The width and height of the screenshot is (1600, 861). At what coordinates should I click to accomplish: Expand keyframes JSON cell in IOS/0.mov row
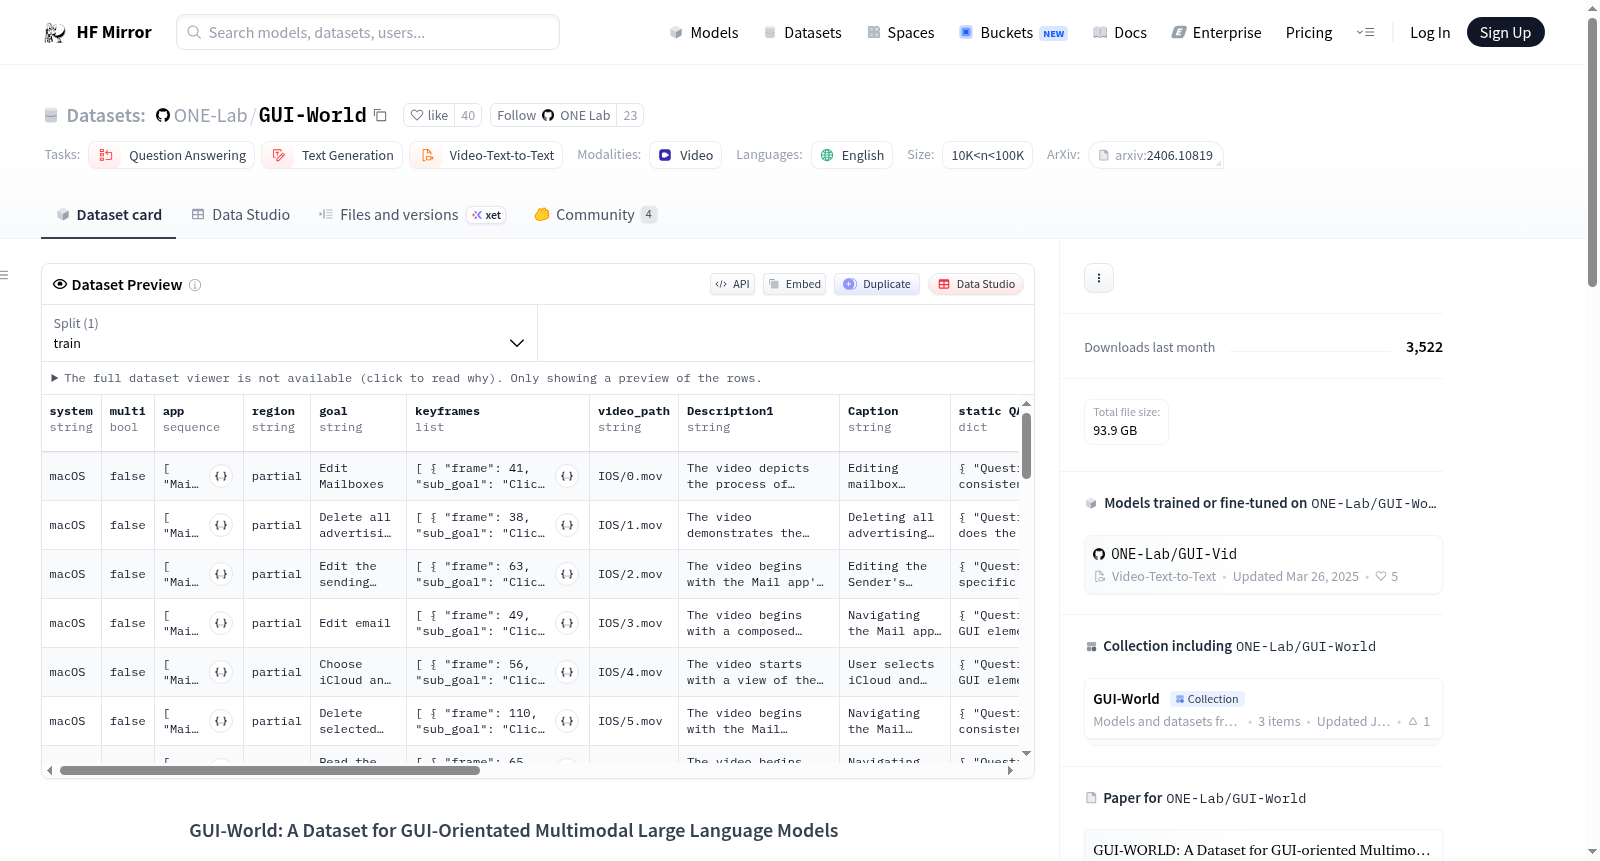tap(567, 476)
